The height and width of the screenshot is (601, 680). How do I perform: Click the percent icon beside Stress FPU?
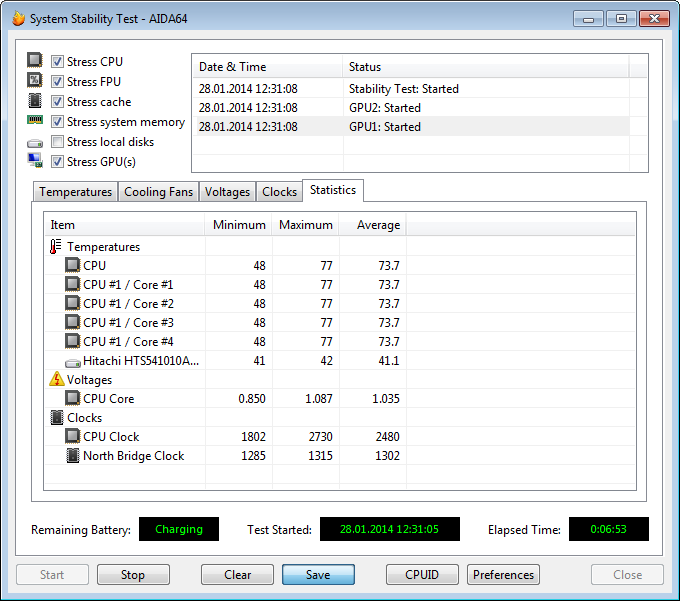click(35, 80)
